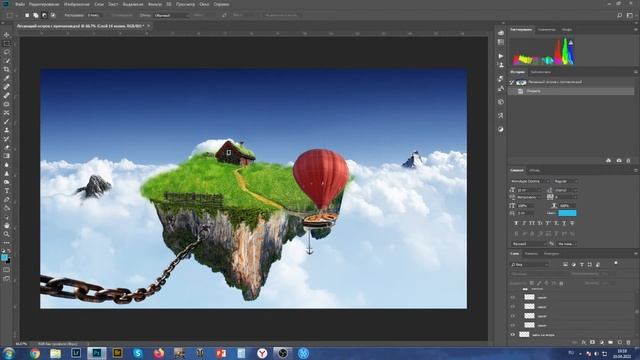Select the Hand tool
Viewport: 640px width, 360px height.
(7, 225)
